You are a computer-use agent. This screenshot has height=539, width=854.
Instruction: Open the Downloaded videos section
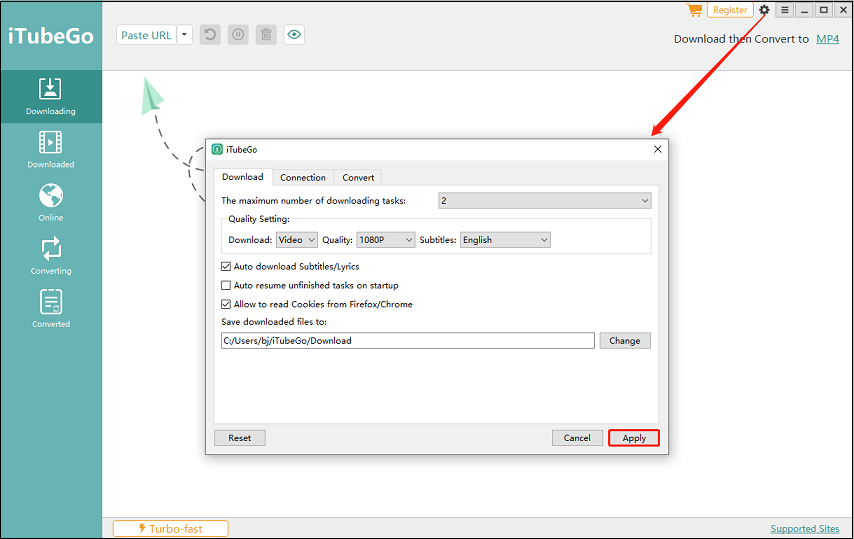tap(51, 150)
